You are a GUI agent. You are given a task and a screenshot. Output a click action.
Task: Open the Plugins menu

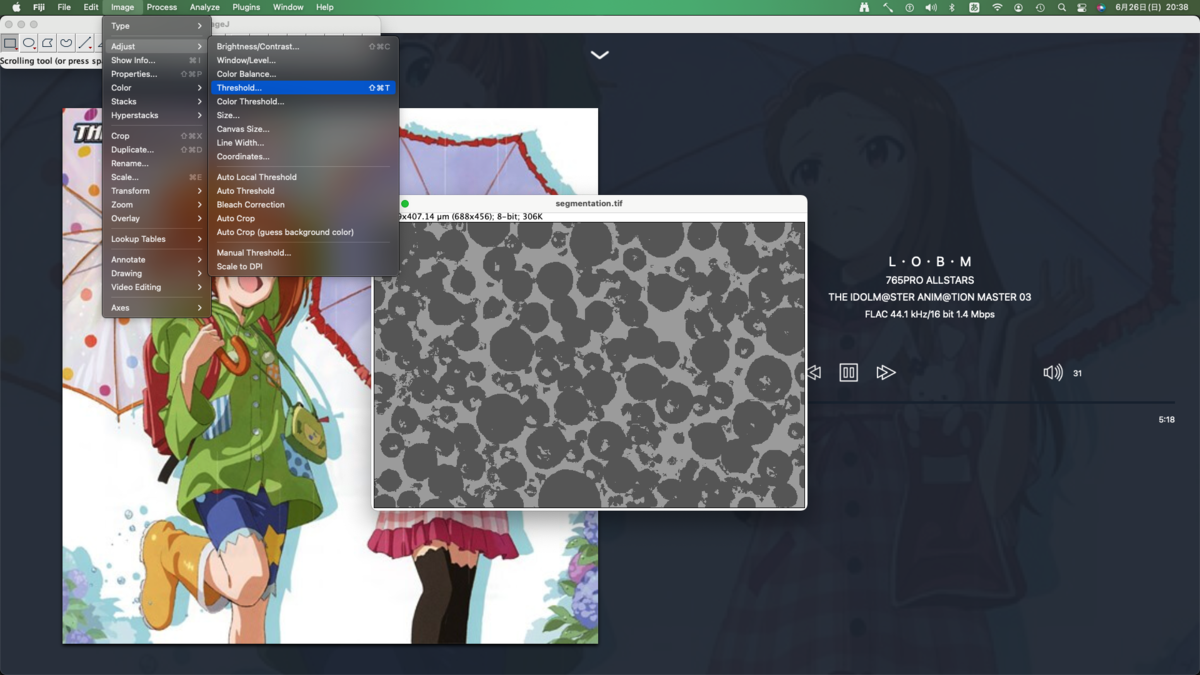[246, 7]
